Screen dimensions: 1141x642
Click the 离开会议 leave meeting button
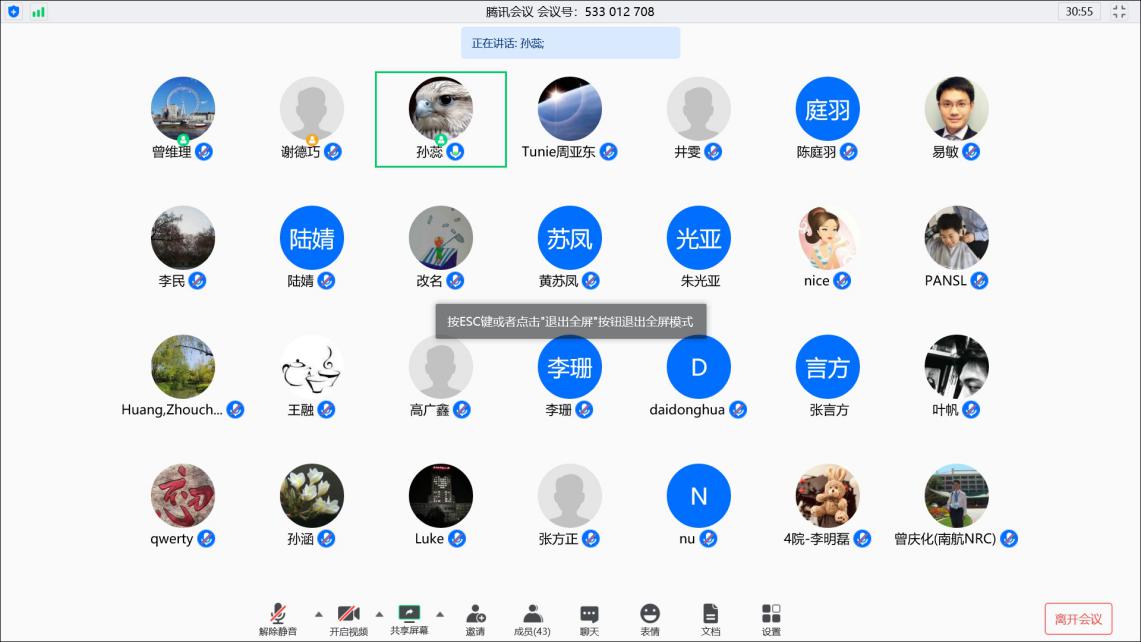(x=1078, y=619)
